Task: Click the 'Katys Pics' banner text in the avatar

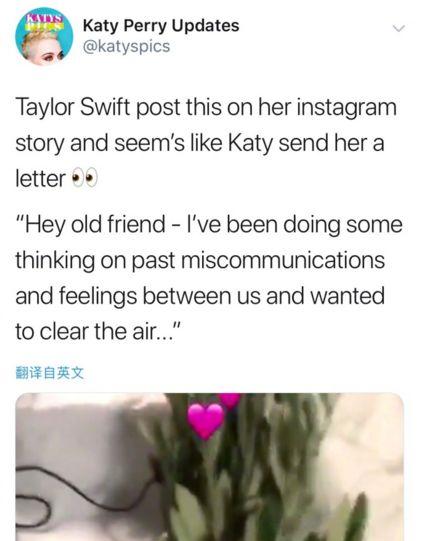Action: (x=46, y=19)
